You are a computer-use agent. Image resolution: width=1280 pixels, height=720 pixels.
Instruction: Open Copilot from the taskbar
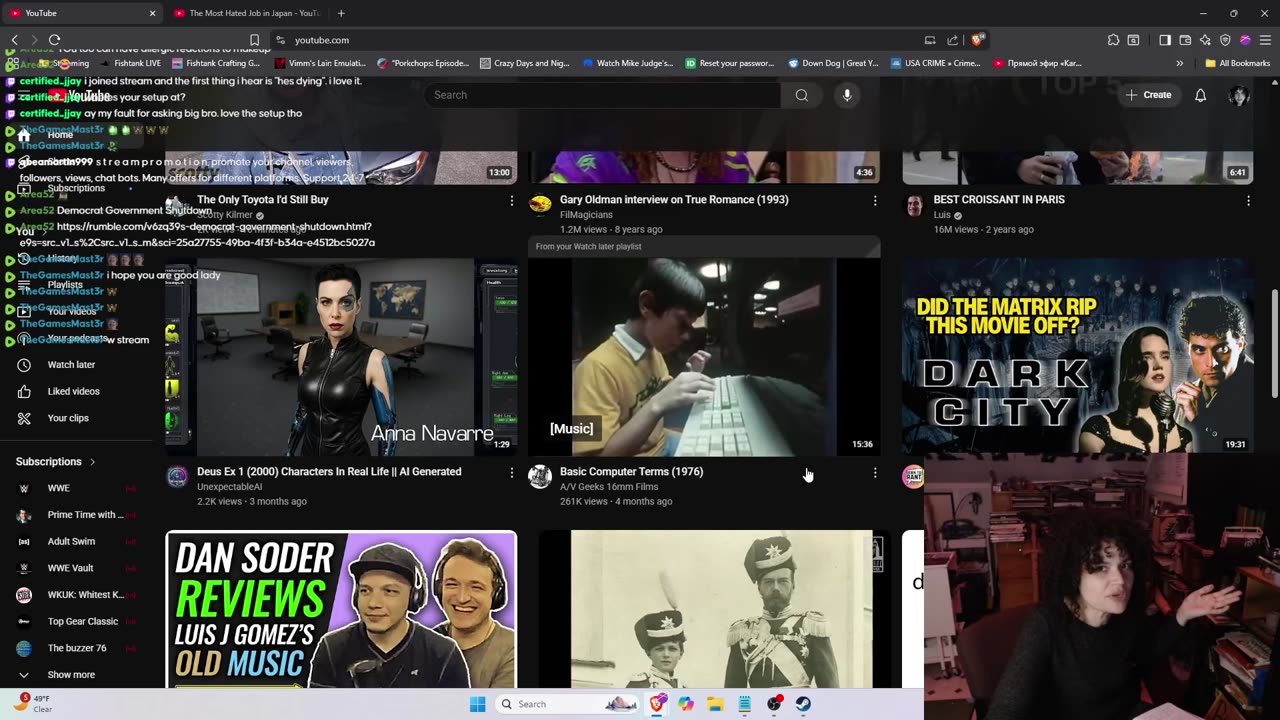click(686, 704)
